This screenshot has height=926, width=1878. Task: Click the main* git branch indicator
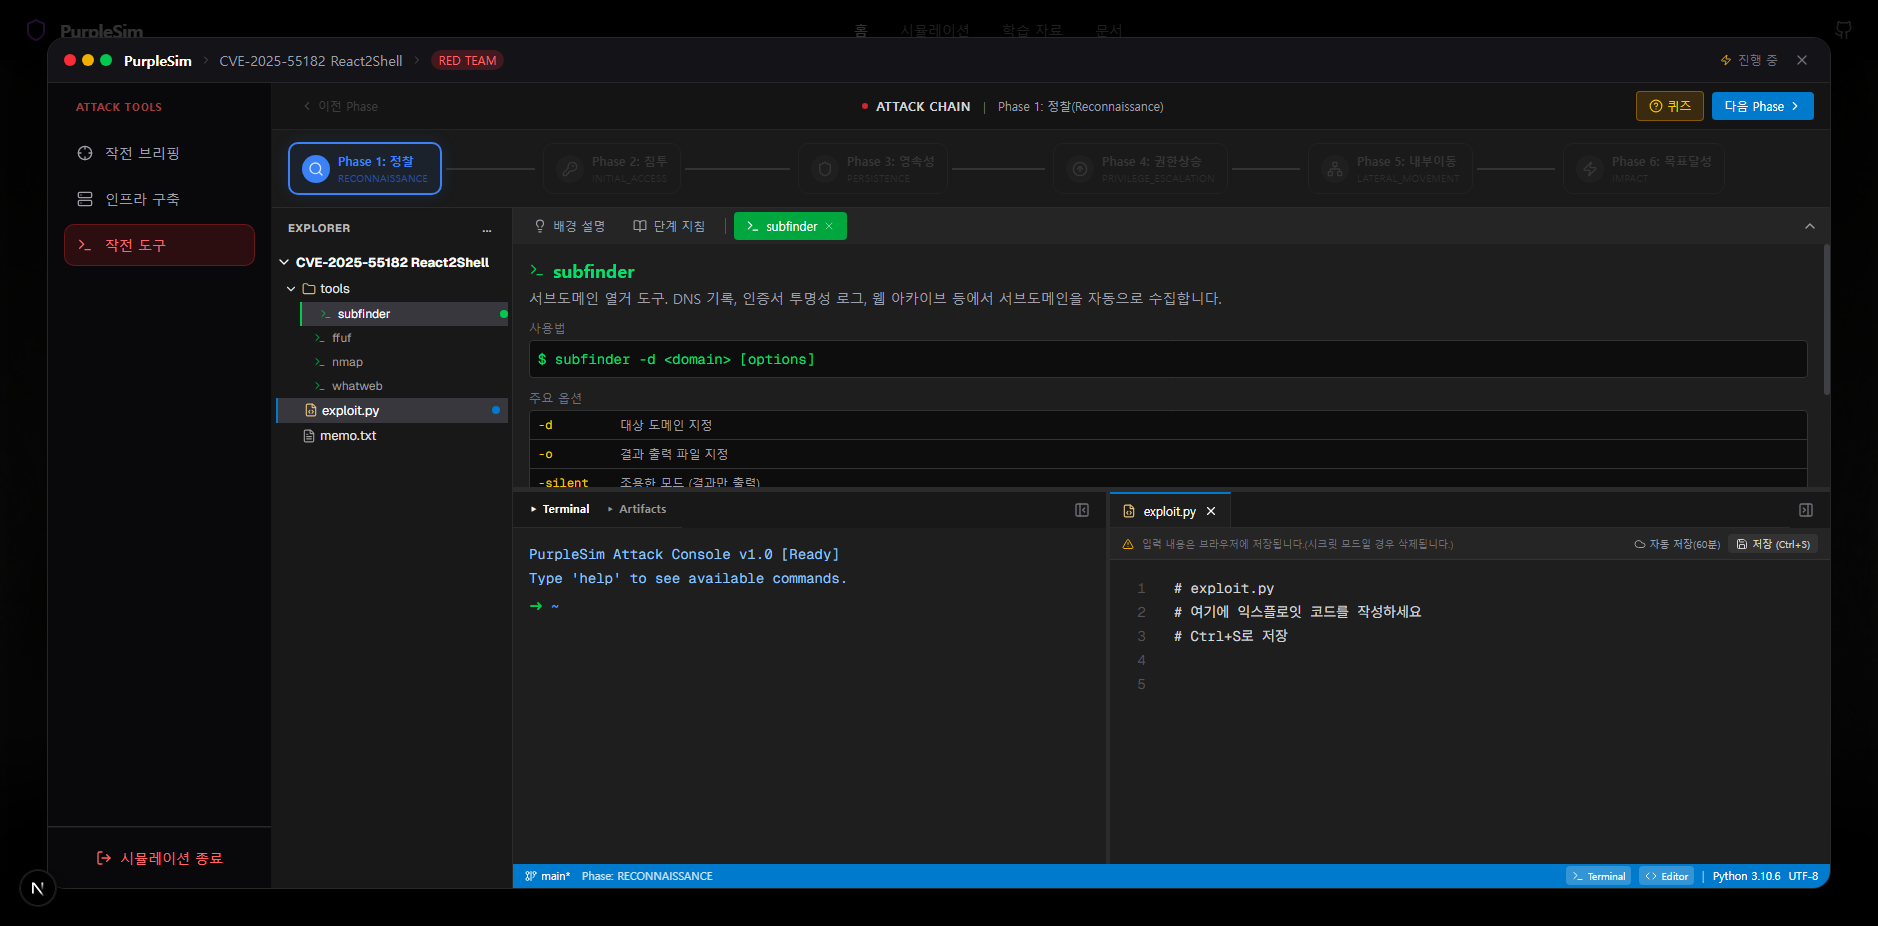[x=548, y=876]
